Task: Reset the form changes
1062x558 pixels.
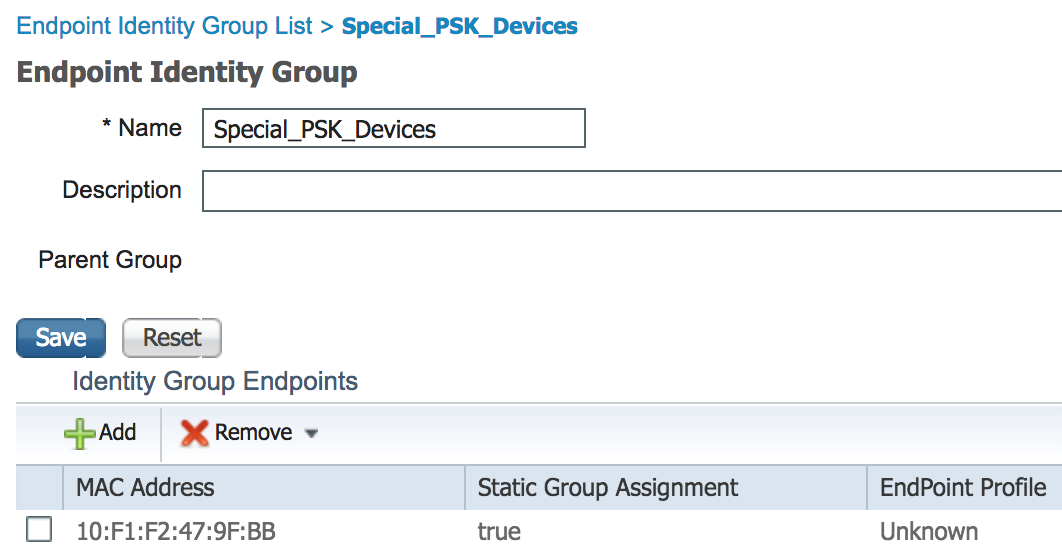Action: tap(172, 338)
